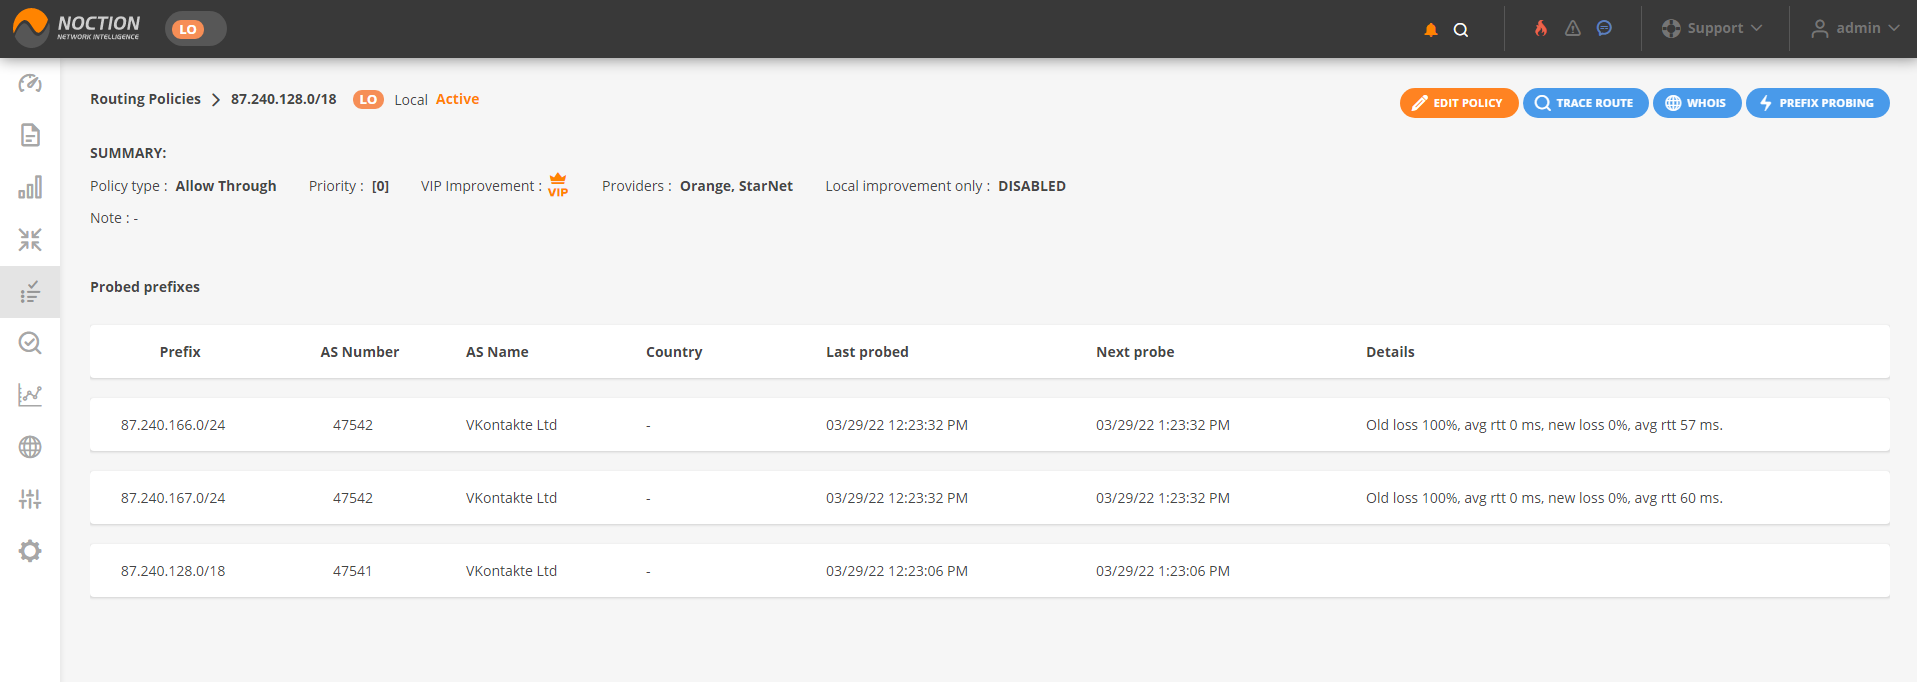Sort by Country column header

coord(674,352)
